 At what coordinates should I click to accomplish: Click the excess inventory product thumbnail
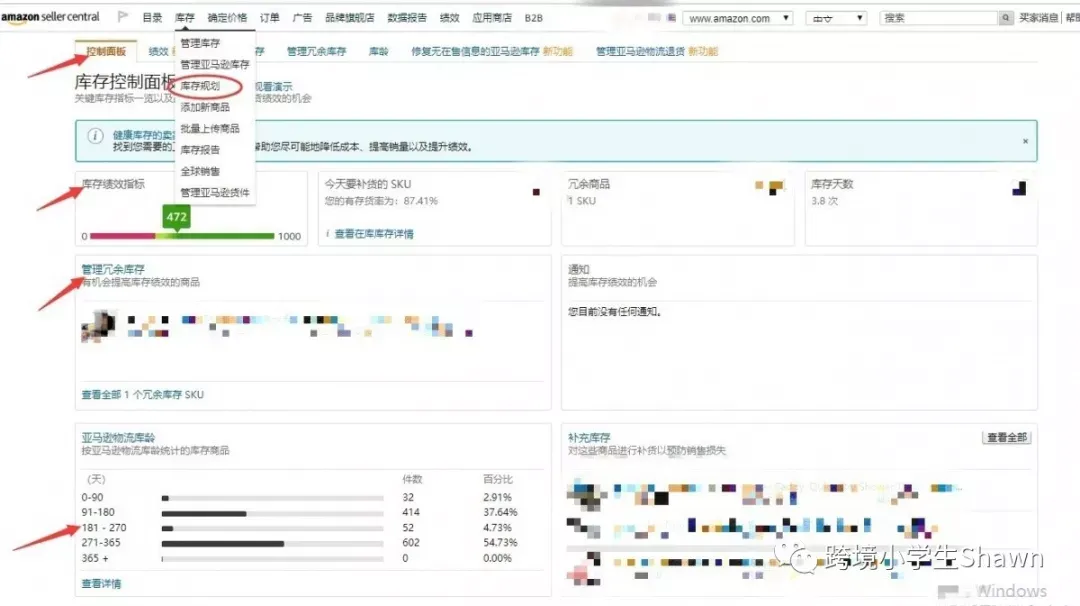[x=98, y=325]
